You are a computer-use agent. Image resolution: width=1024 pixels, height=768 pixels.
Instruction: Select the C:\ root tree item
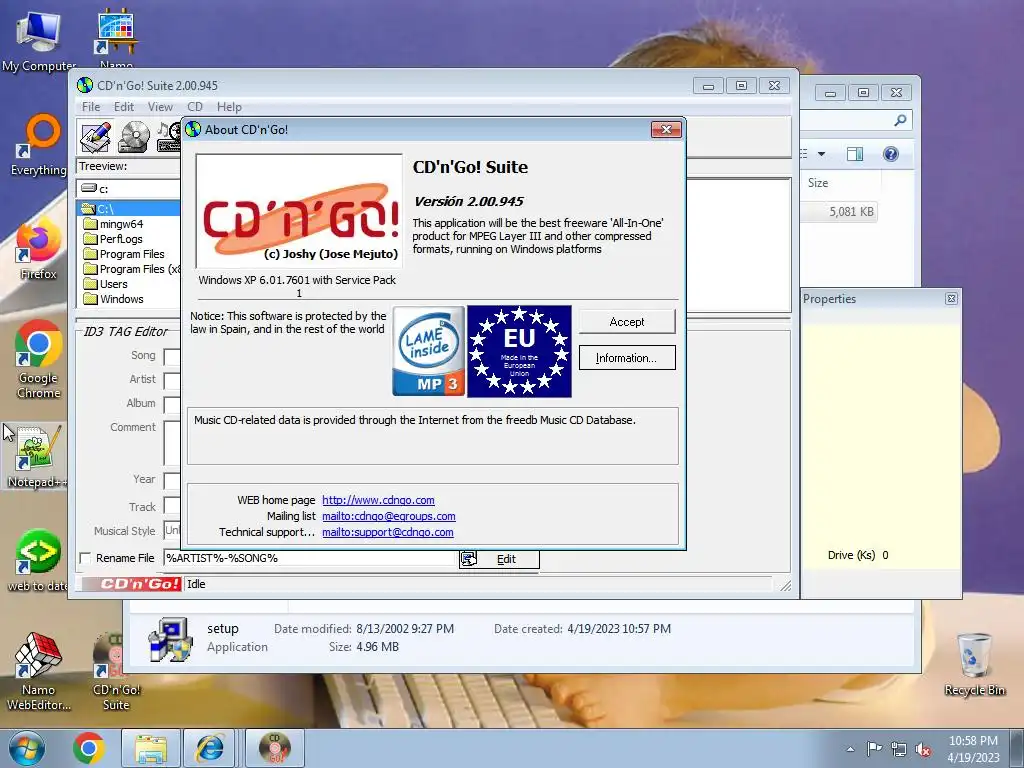129,208
